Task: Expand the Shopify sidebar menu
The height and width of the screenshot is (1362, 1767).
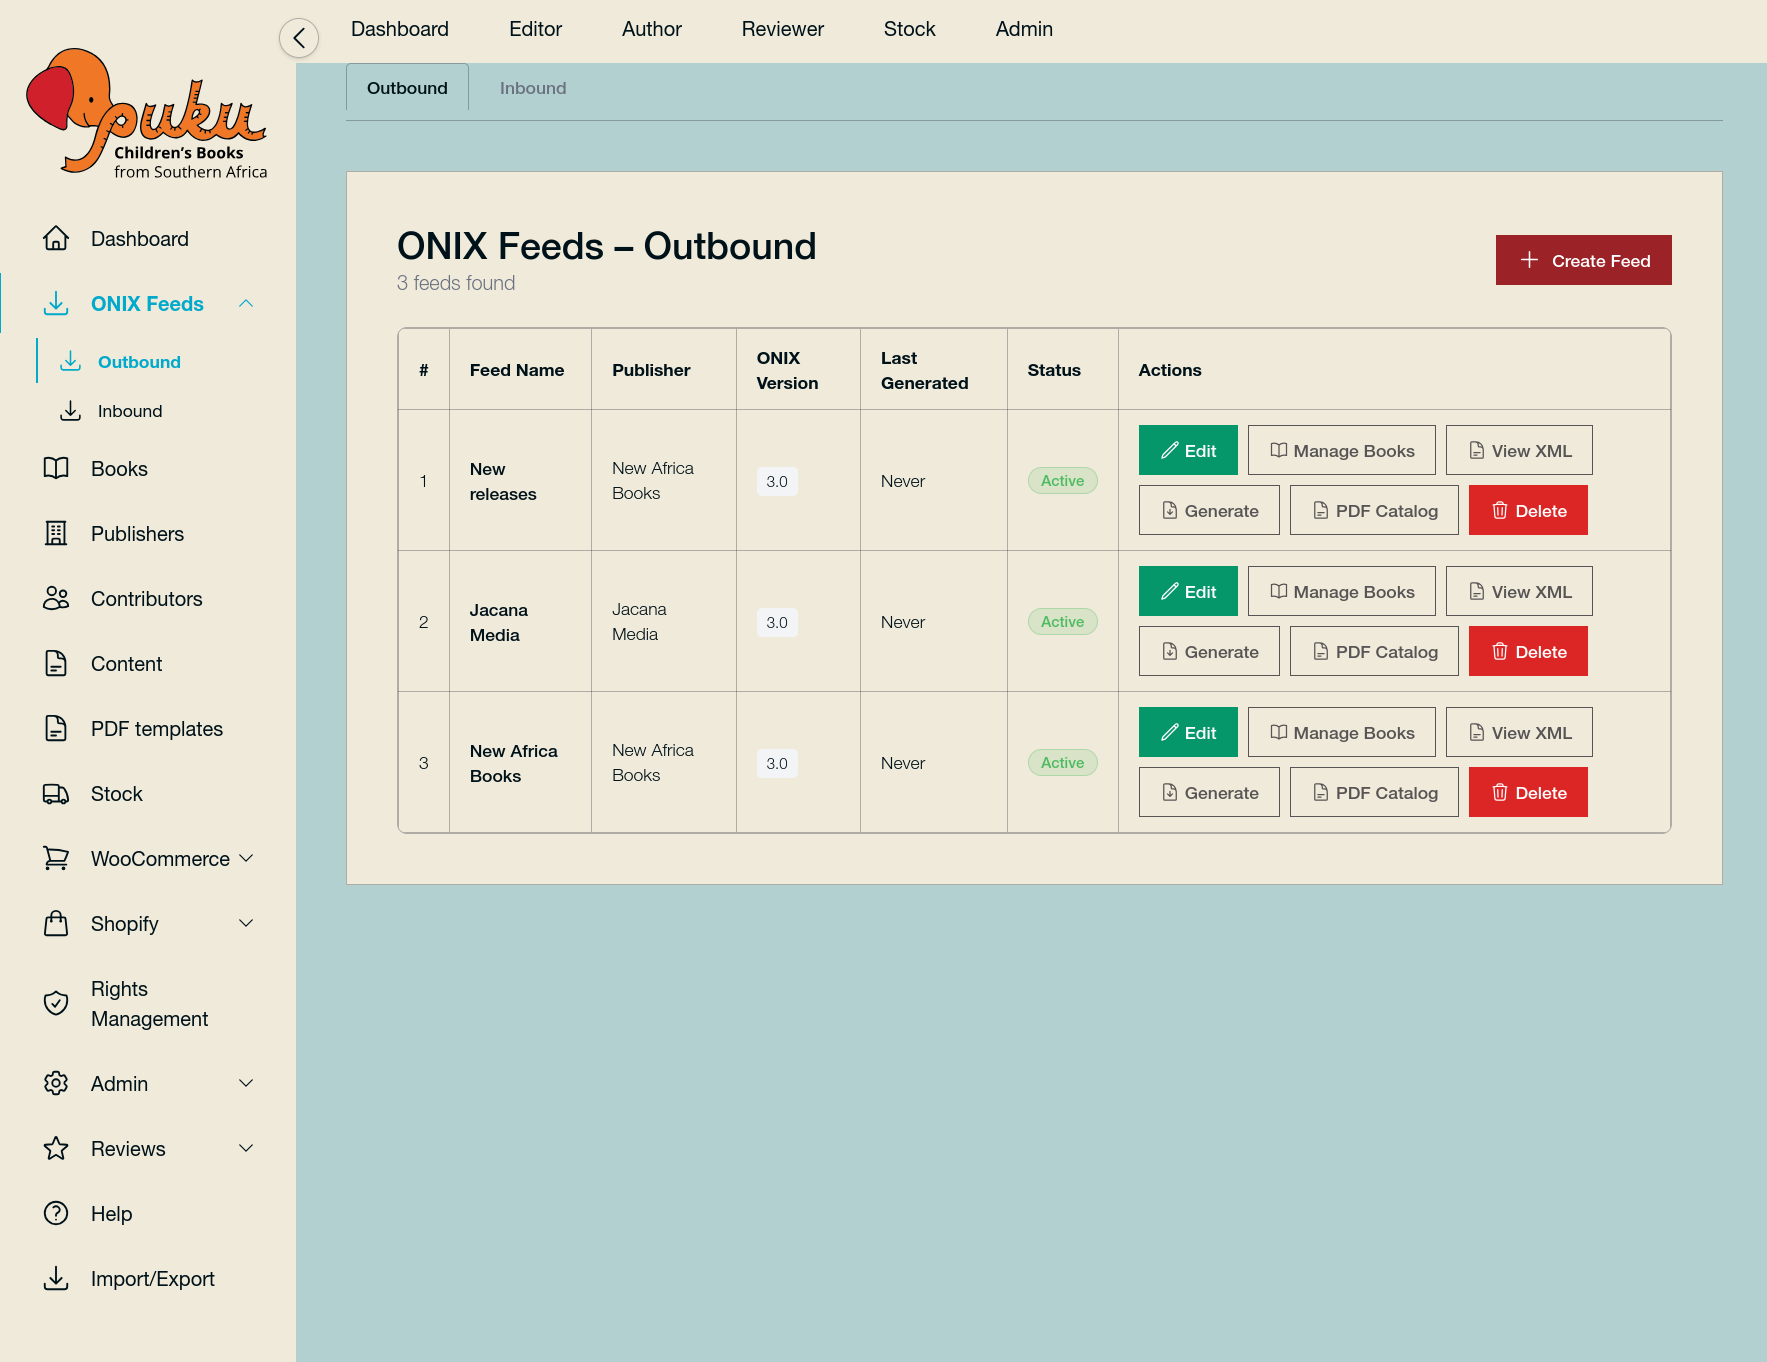Action: 246,924
